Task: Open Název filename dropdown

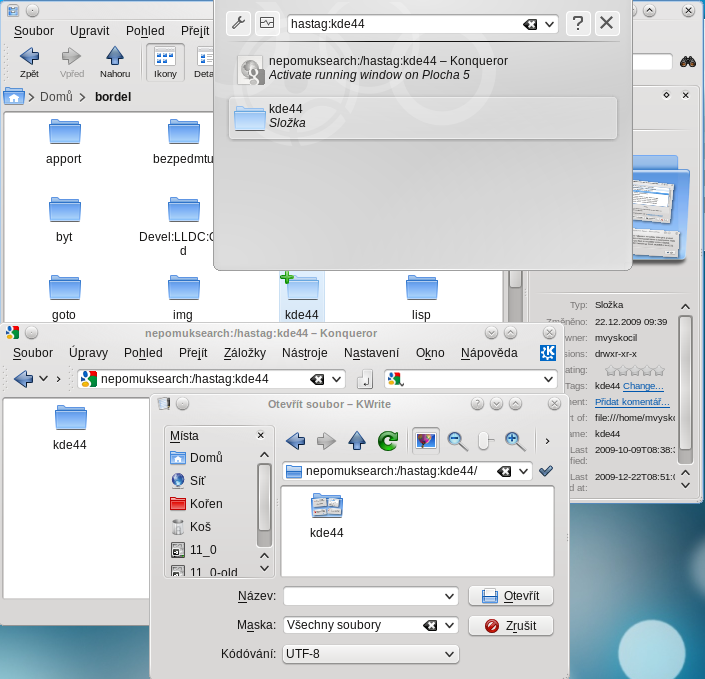Action: pyautogui.click(x=449, y=596)
